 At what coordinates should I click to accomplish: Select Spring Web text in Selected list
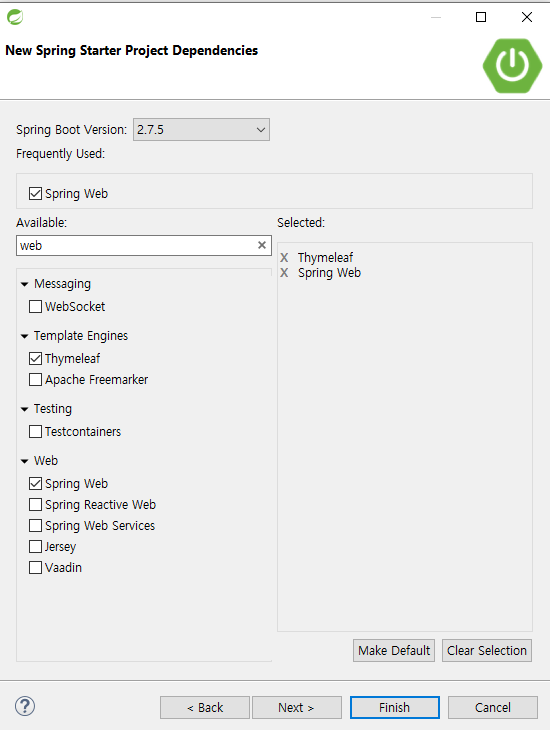pos(329,272)
